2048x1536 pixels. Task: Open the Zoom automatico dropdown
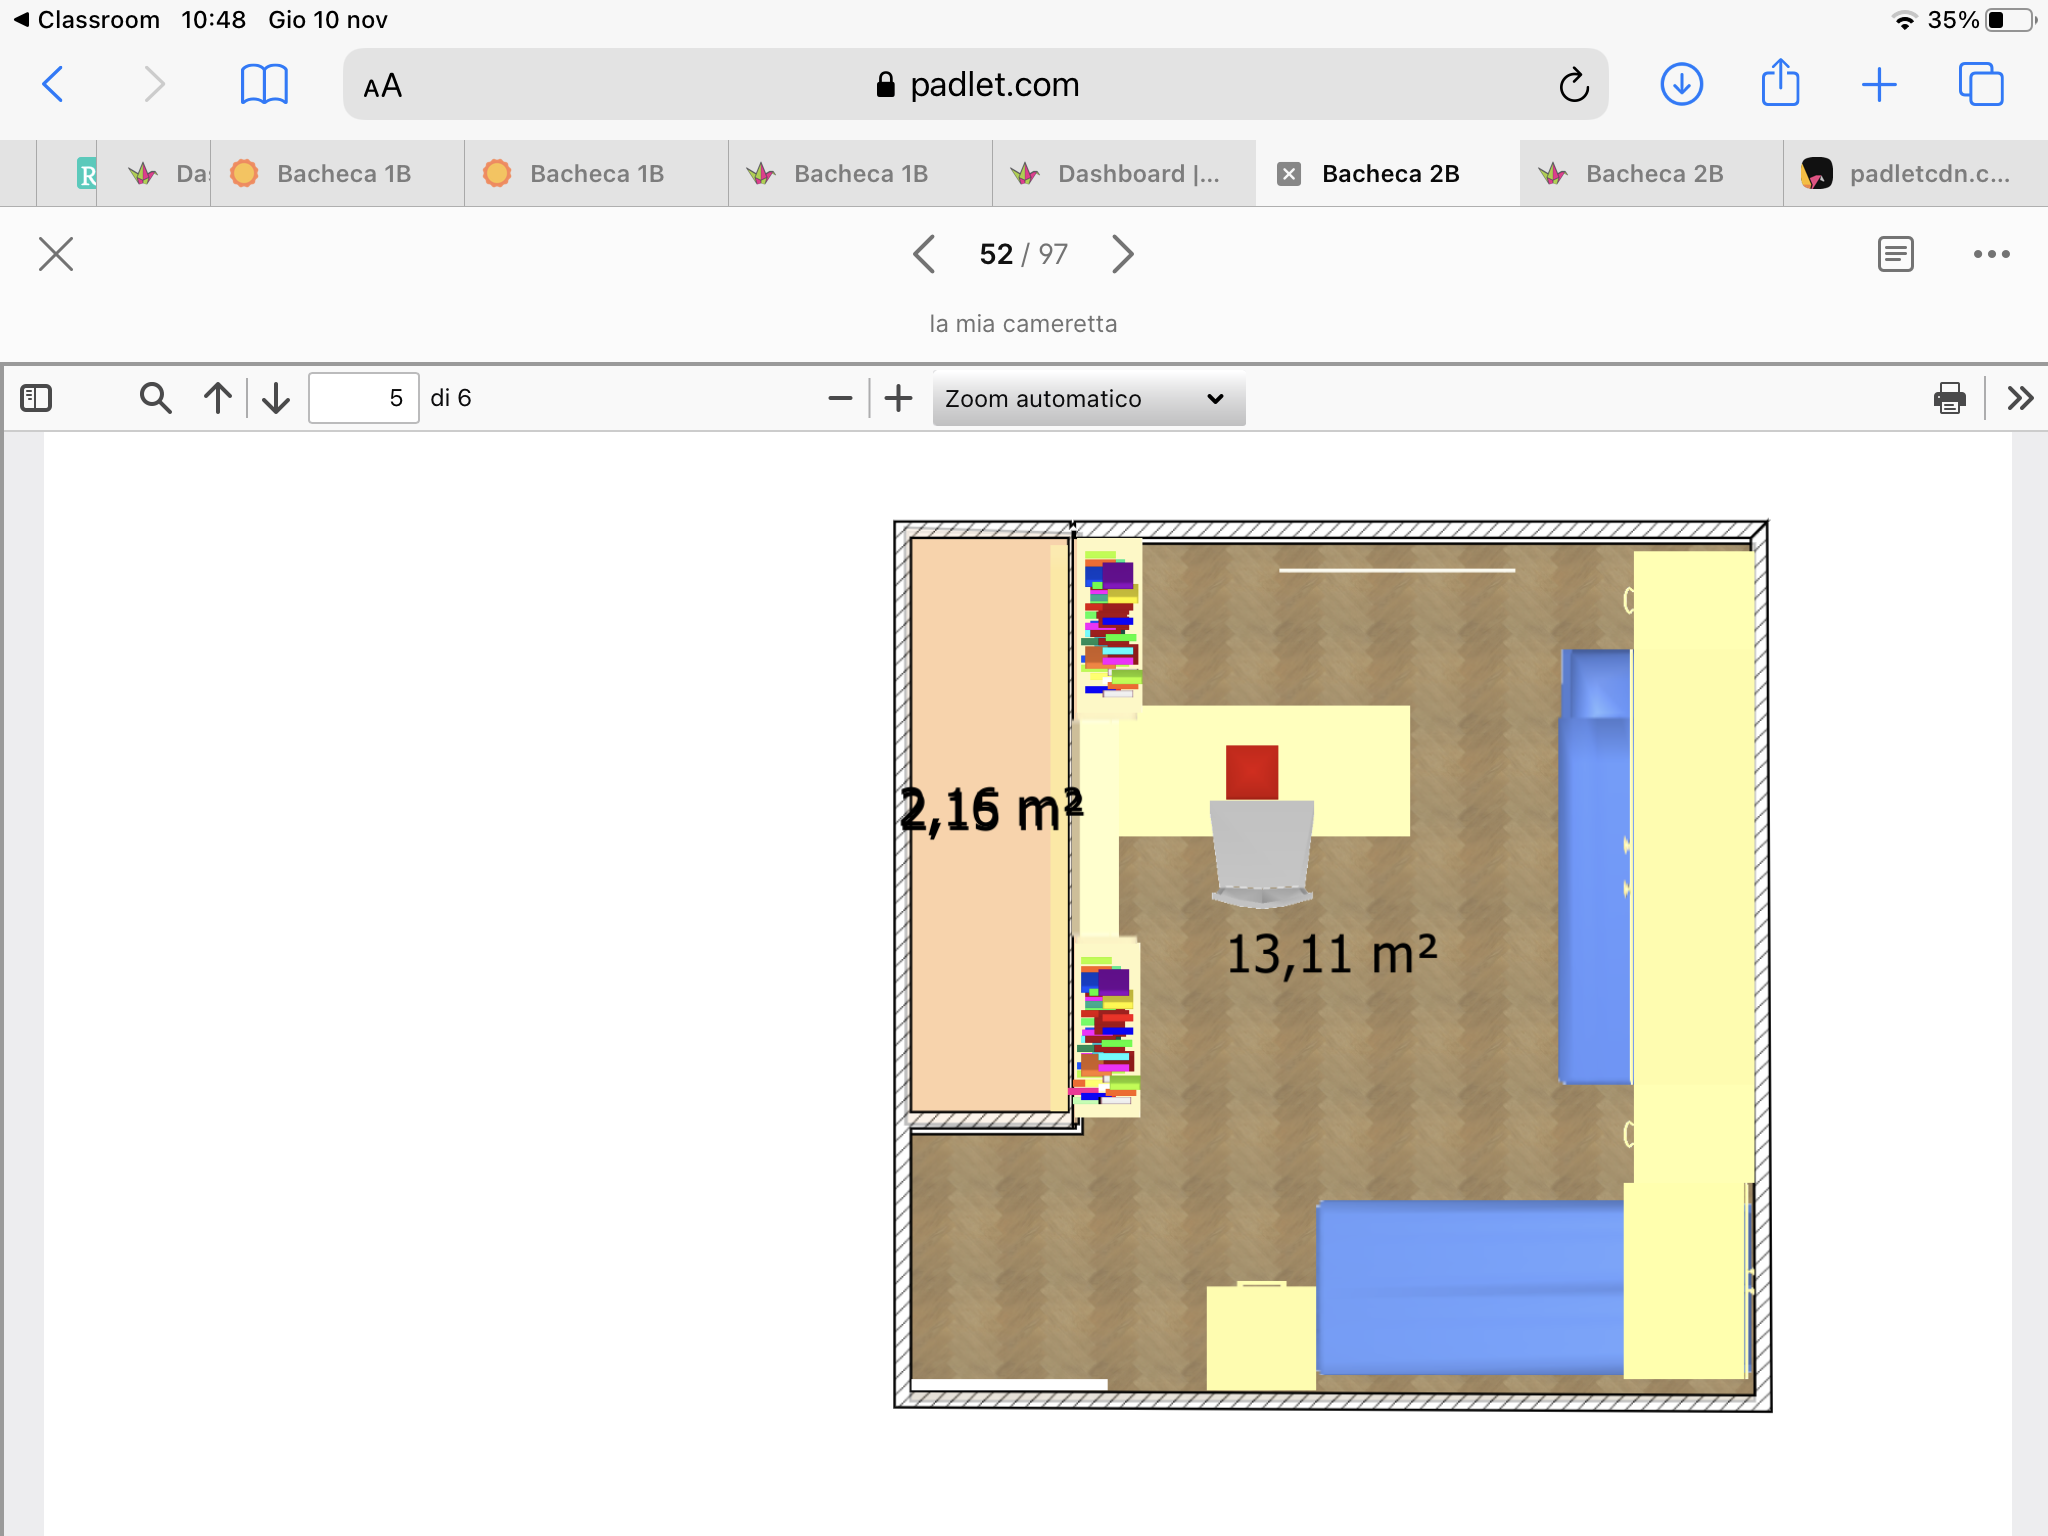coord(1088,399)
